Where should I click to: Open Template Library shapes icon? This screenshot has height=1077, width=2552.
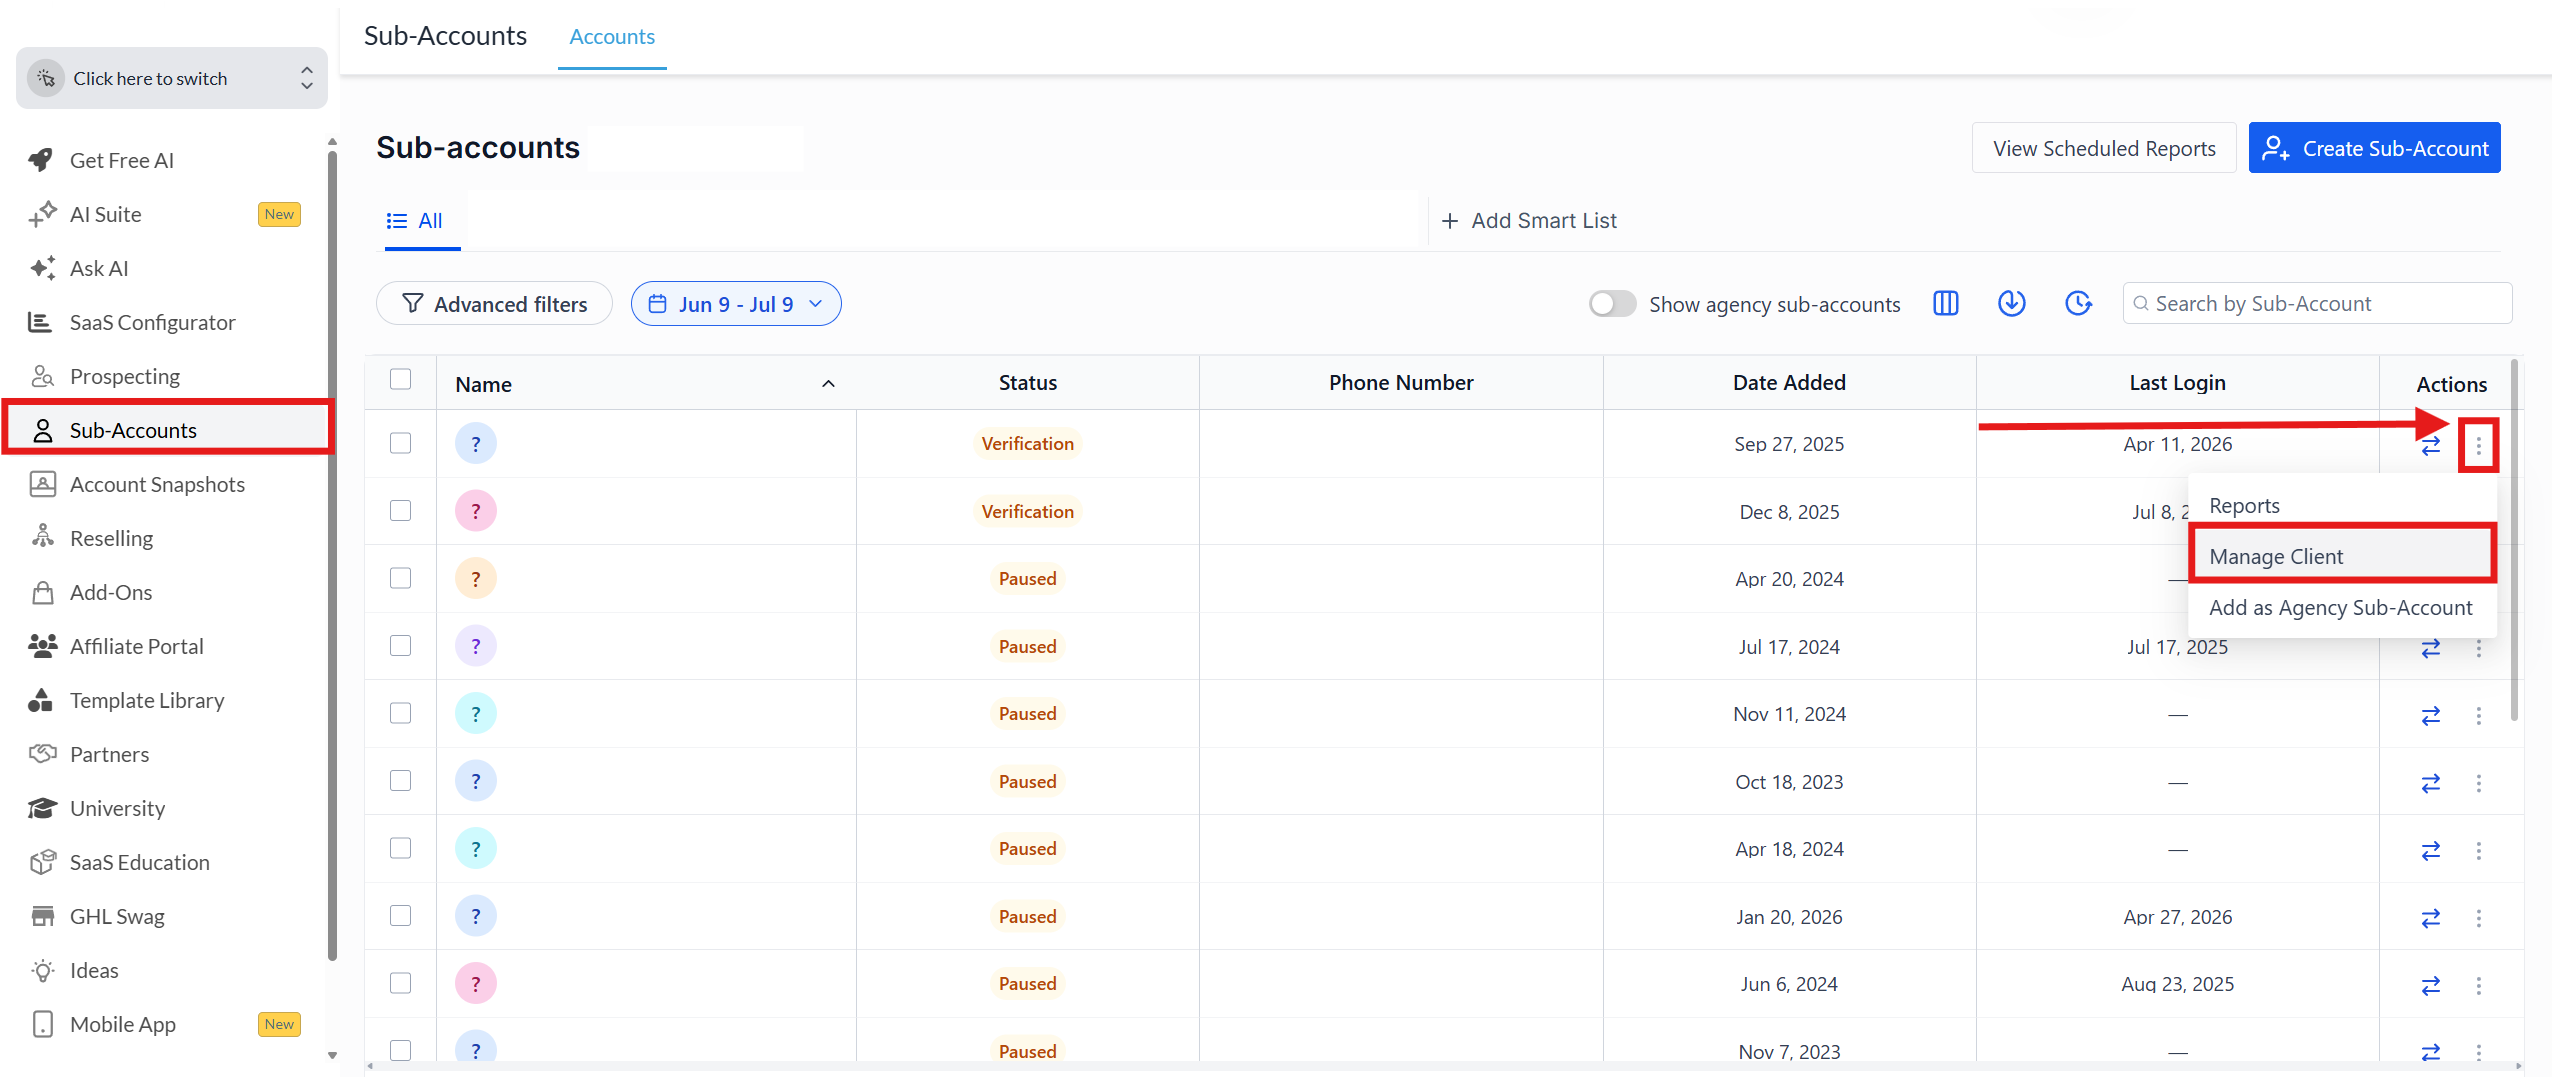[41, 700]
